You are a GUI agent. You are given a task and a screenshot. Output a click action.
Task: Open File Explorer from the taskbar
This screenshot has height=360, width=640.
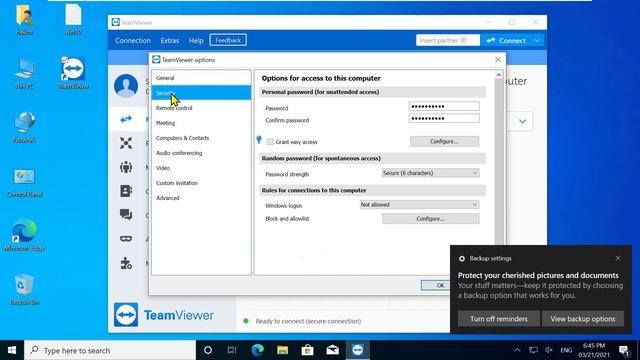pyautogui.click(x=282, y=350)
